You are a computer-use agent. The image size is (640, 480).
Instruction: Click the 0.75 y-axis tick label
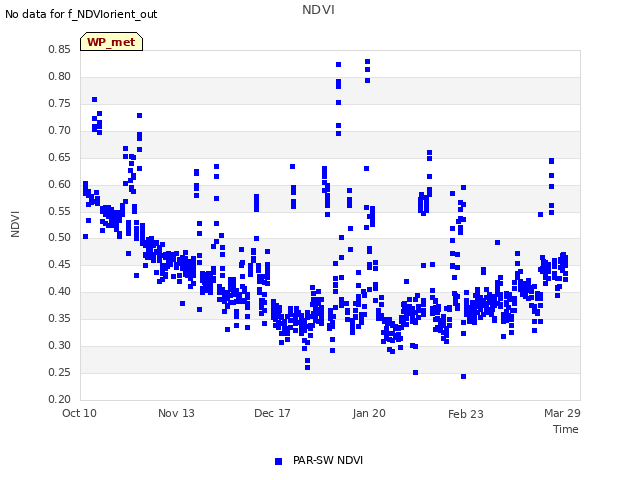[x=60, y=103]
